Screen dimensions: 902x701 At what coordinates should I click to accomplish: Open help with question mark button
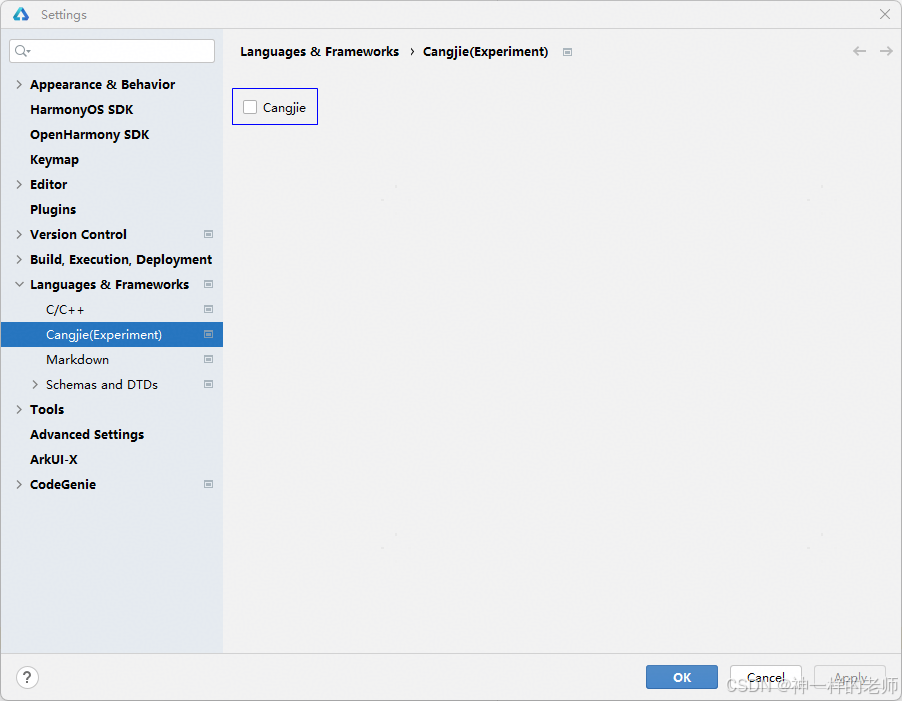tap(27, 677)
